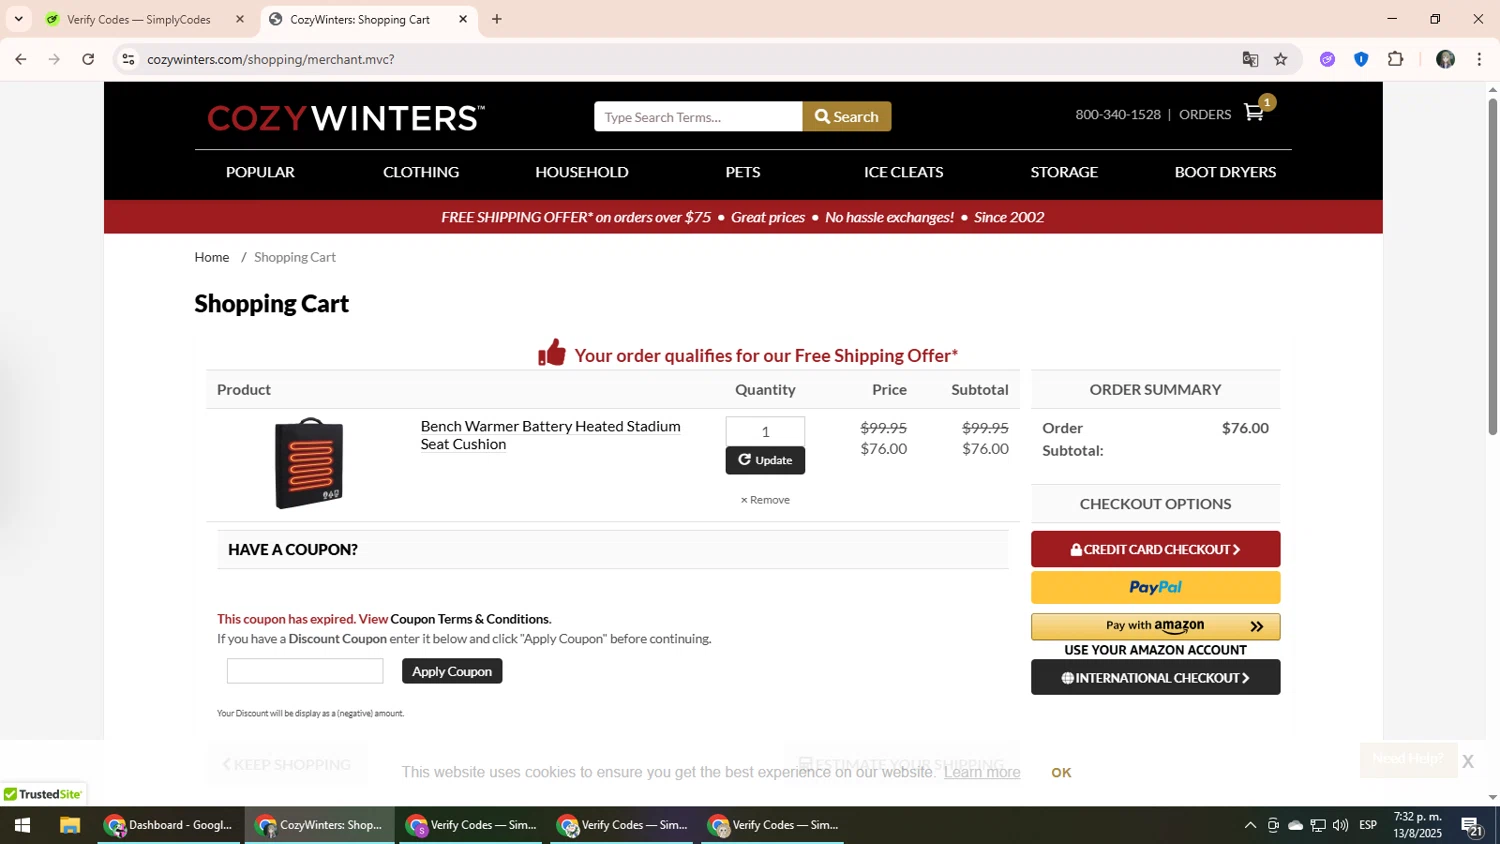Open the BOOT DRYERS menu
The image size is (1500, 844).
pyautogui.click(x=1225, y=172)
